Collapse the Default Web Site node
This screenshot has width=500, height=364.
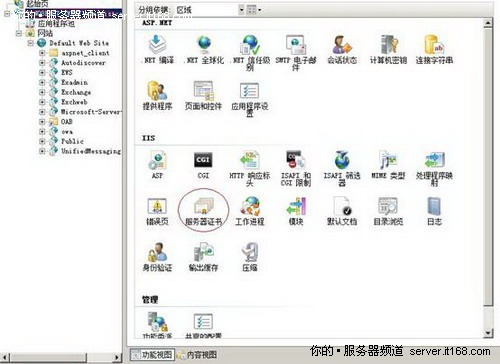[x=31, y=43]
